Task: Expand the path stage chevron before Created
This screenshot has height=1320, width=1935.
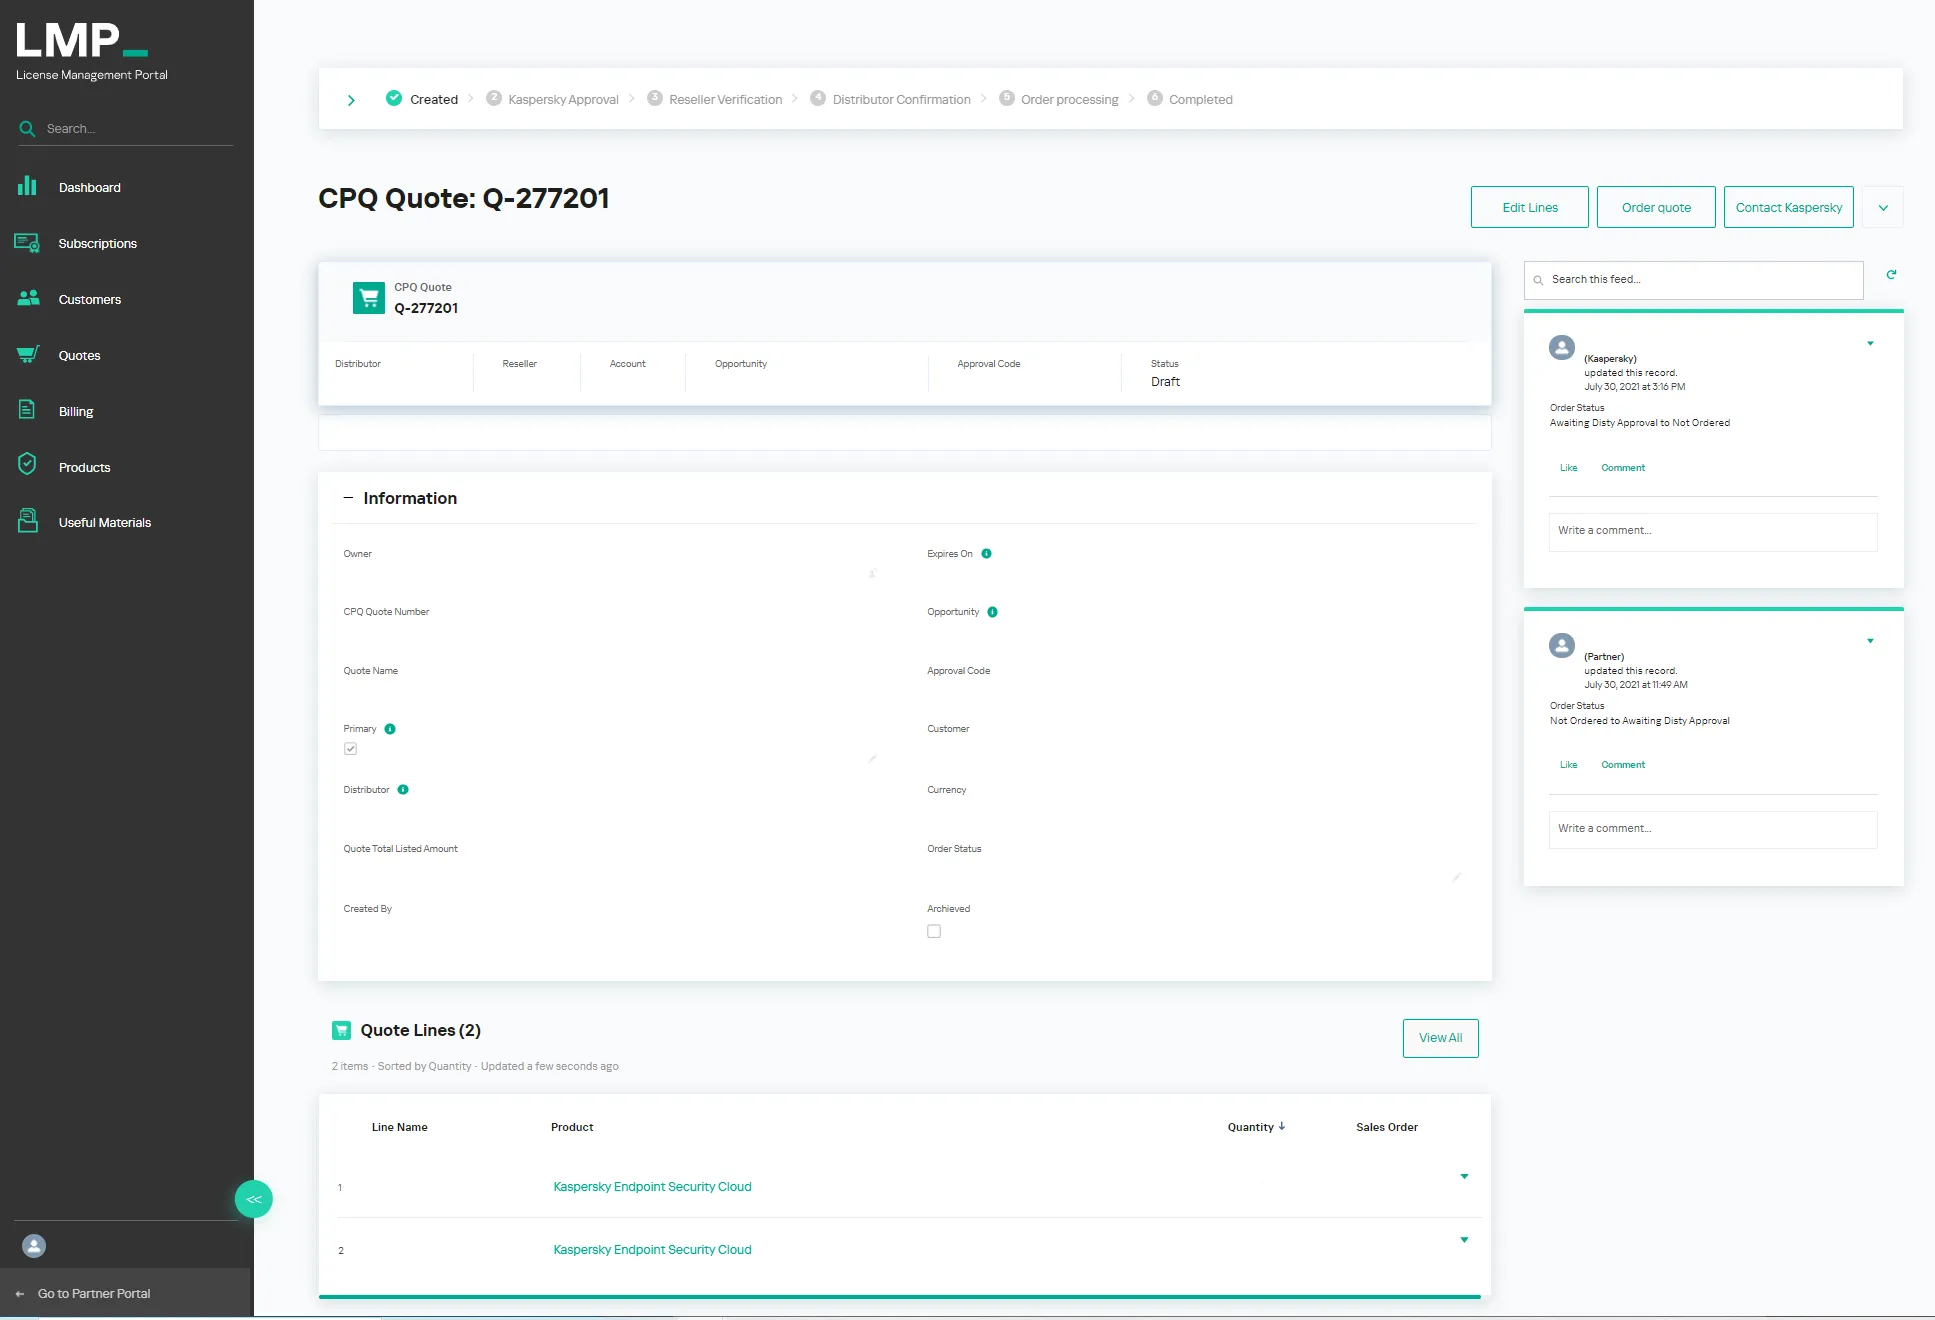Action: [351, 100]
